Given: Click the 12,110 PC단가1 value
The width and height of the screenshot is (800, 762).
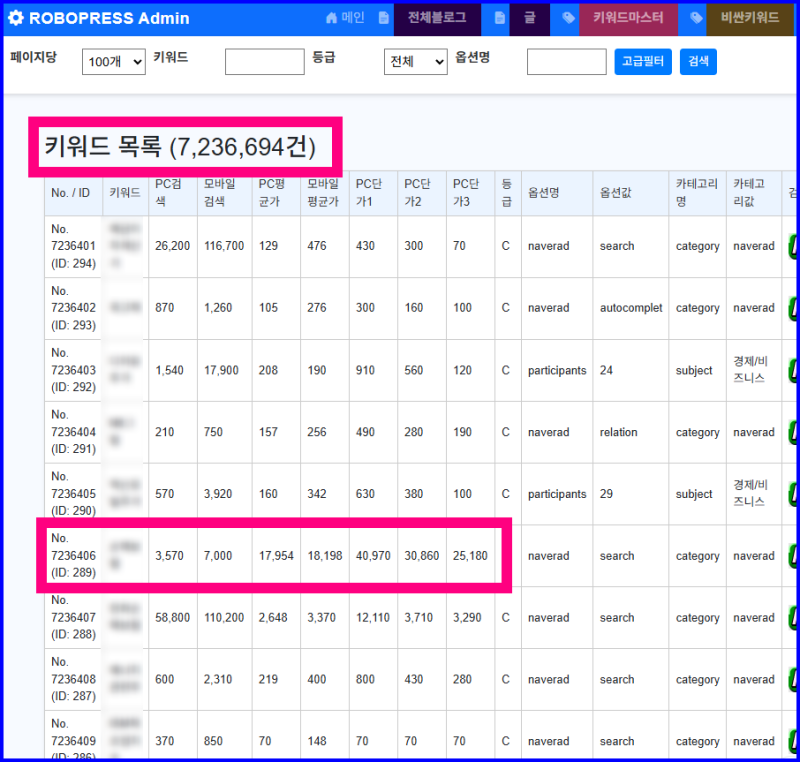Looking at the screenshot, I should click(x=373, y=618).
